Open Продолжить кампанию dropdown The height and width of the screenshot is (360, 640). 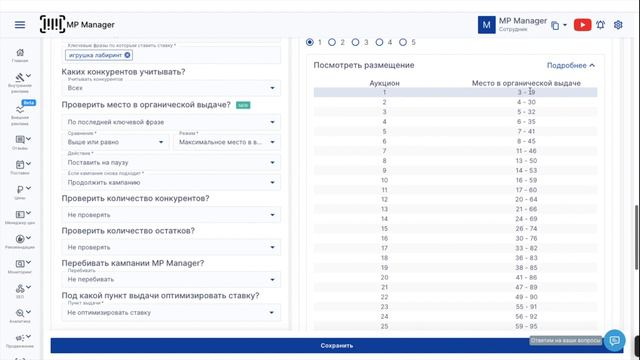171,182
